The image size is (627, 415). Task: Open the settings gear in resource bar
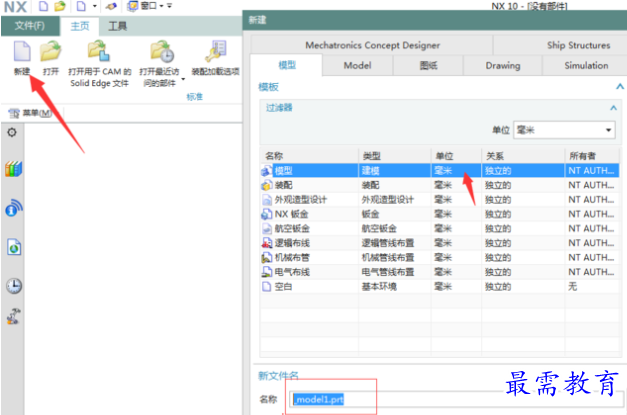tap(12, 132)
